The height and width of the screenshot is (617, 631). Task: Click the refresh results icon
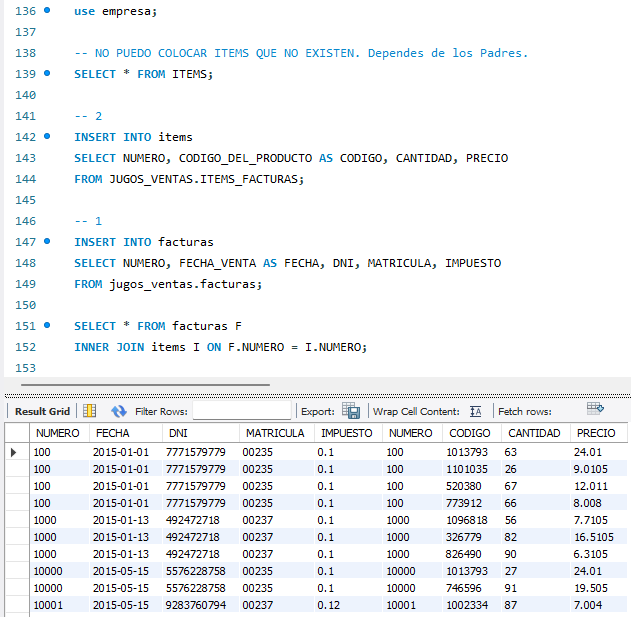pos(119,411)
